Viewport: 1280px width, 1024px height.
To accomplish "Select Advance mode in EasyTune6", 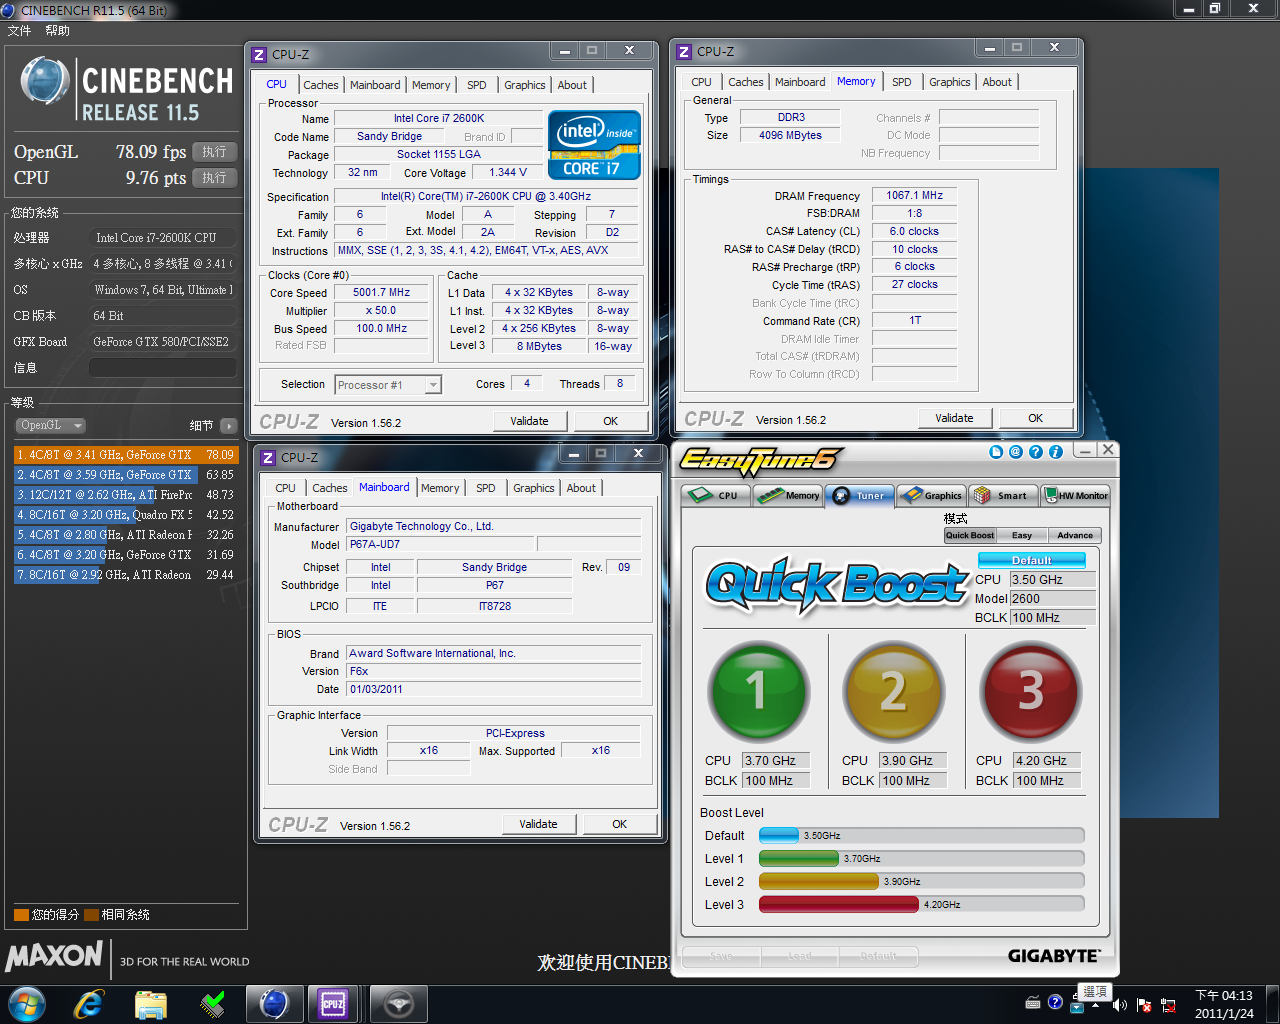I will click(x=1075, y=535).
